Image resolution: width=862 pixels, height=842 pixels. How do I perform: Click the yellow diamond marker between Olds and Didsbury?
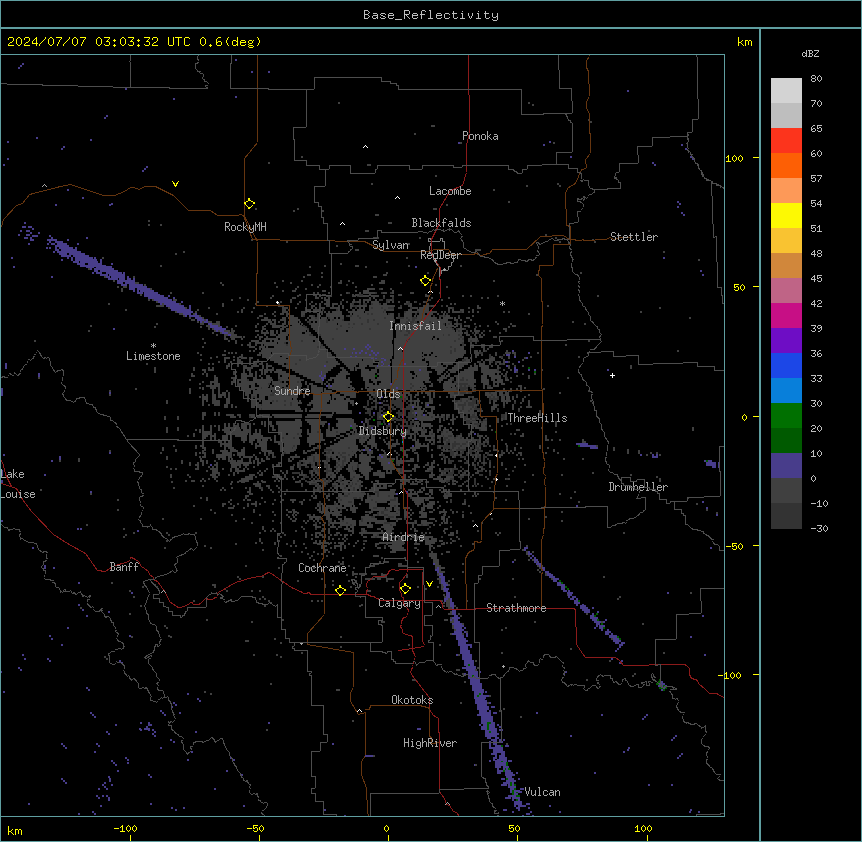(388, 417)
